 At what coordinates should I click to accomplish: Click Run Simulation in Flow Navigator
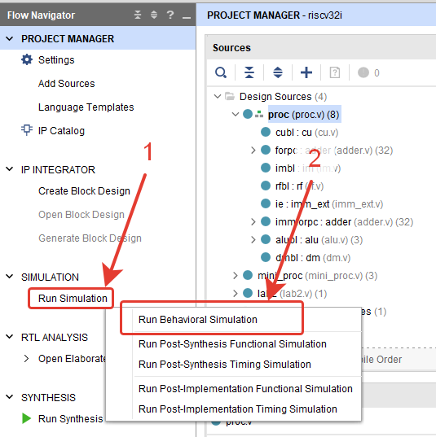[x=73, y=298]
